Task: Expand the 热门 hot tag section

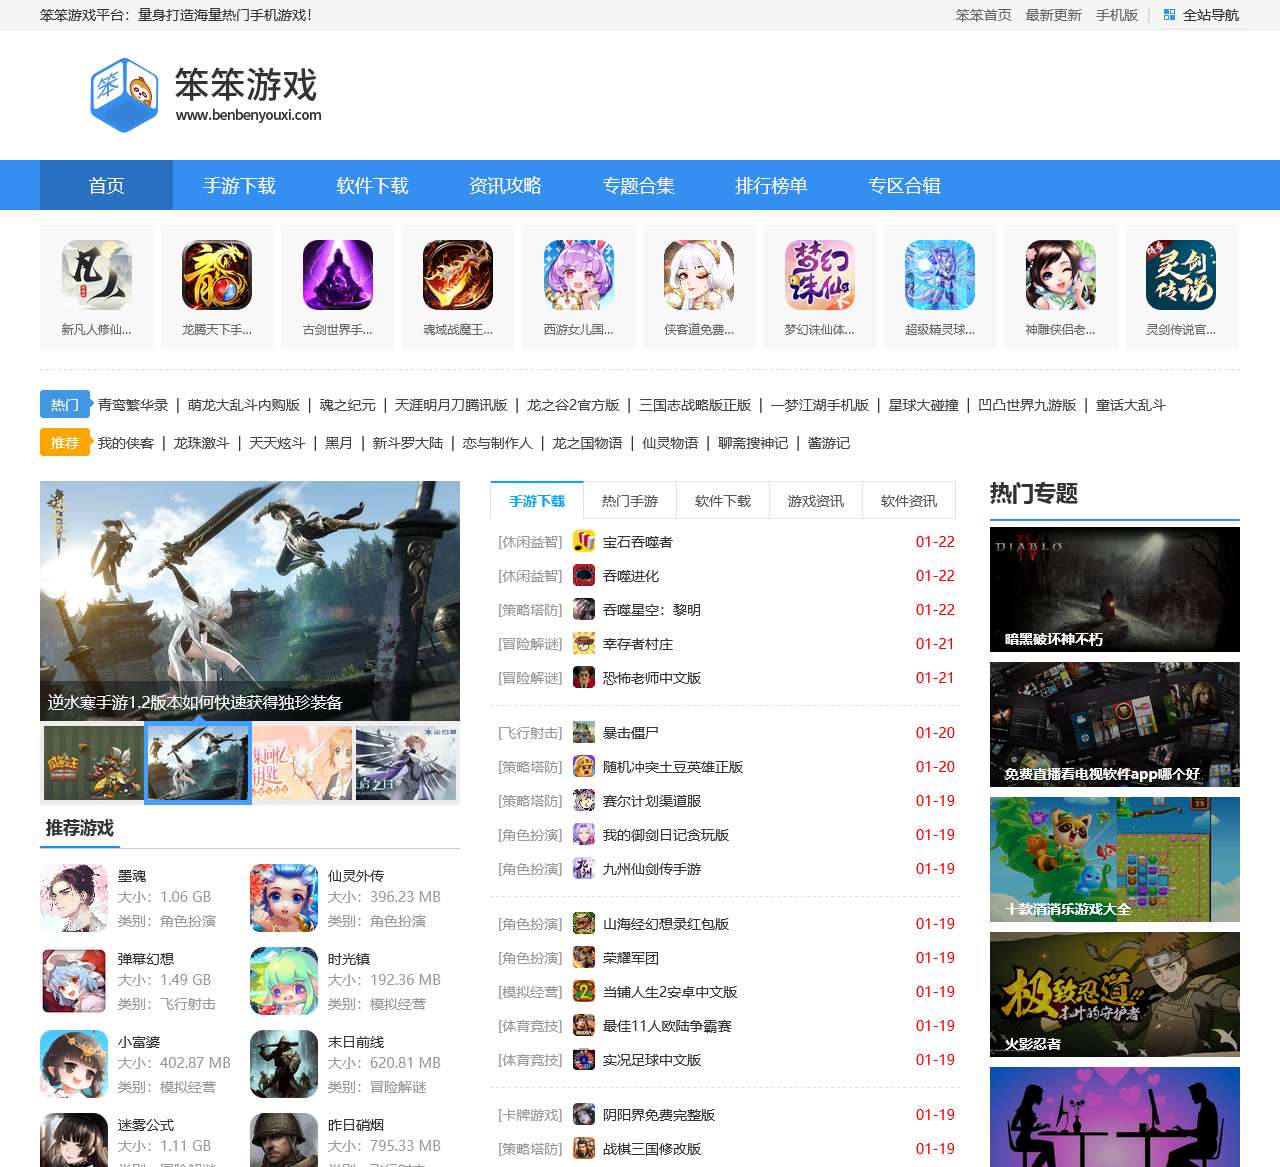Action: click(64, 404)
